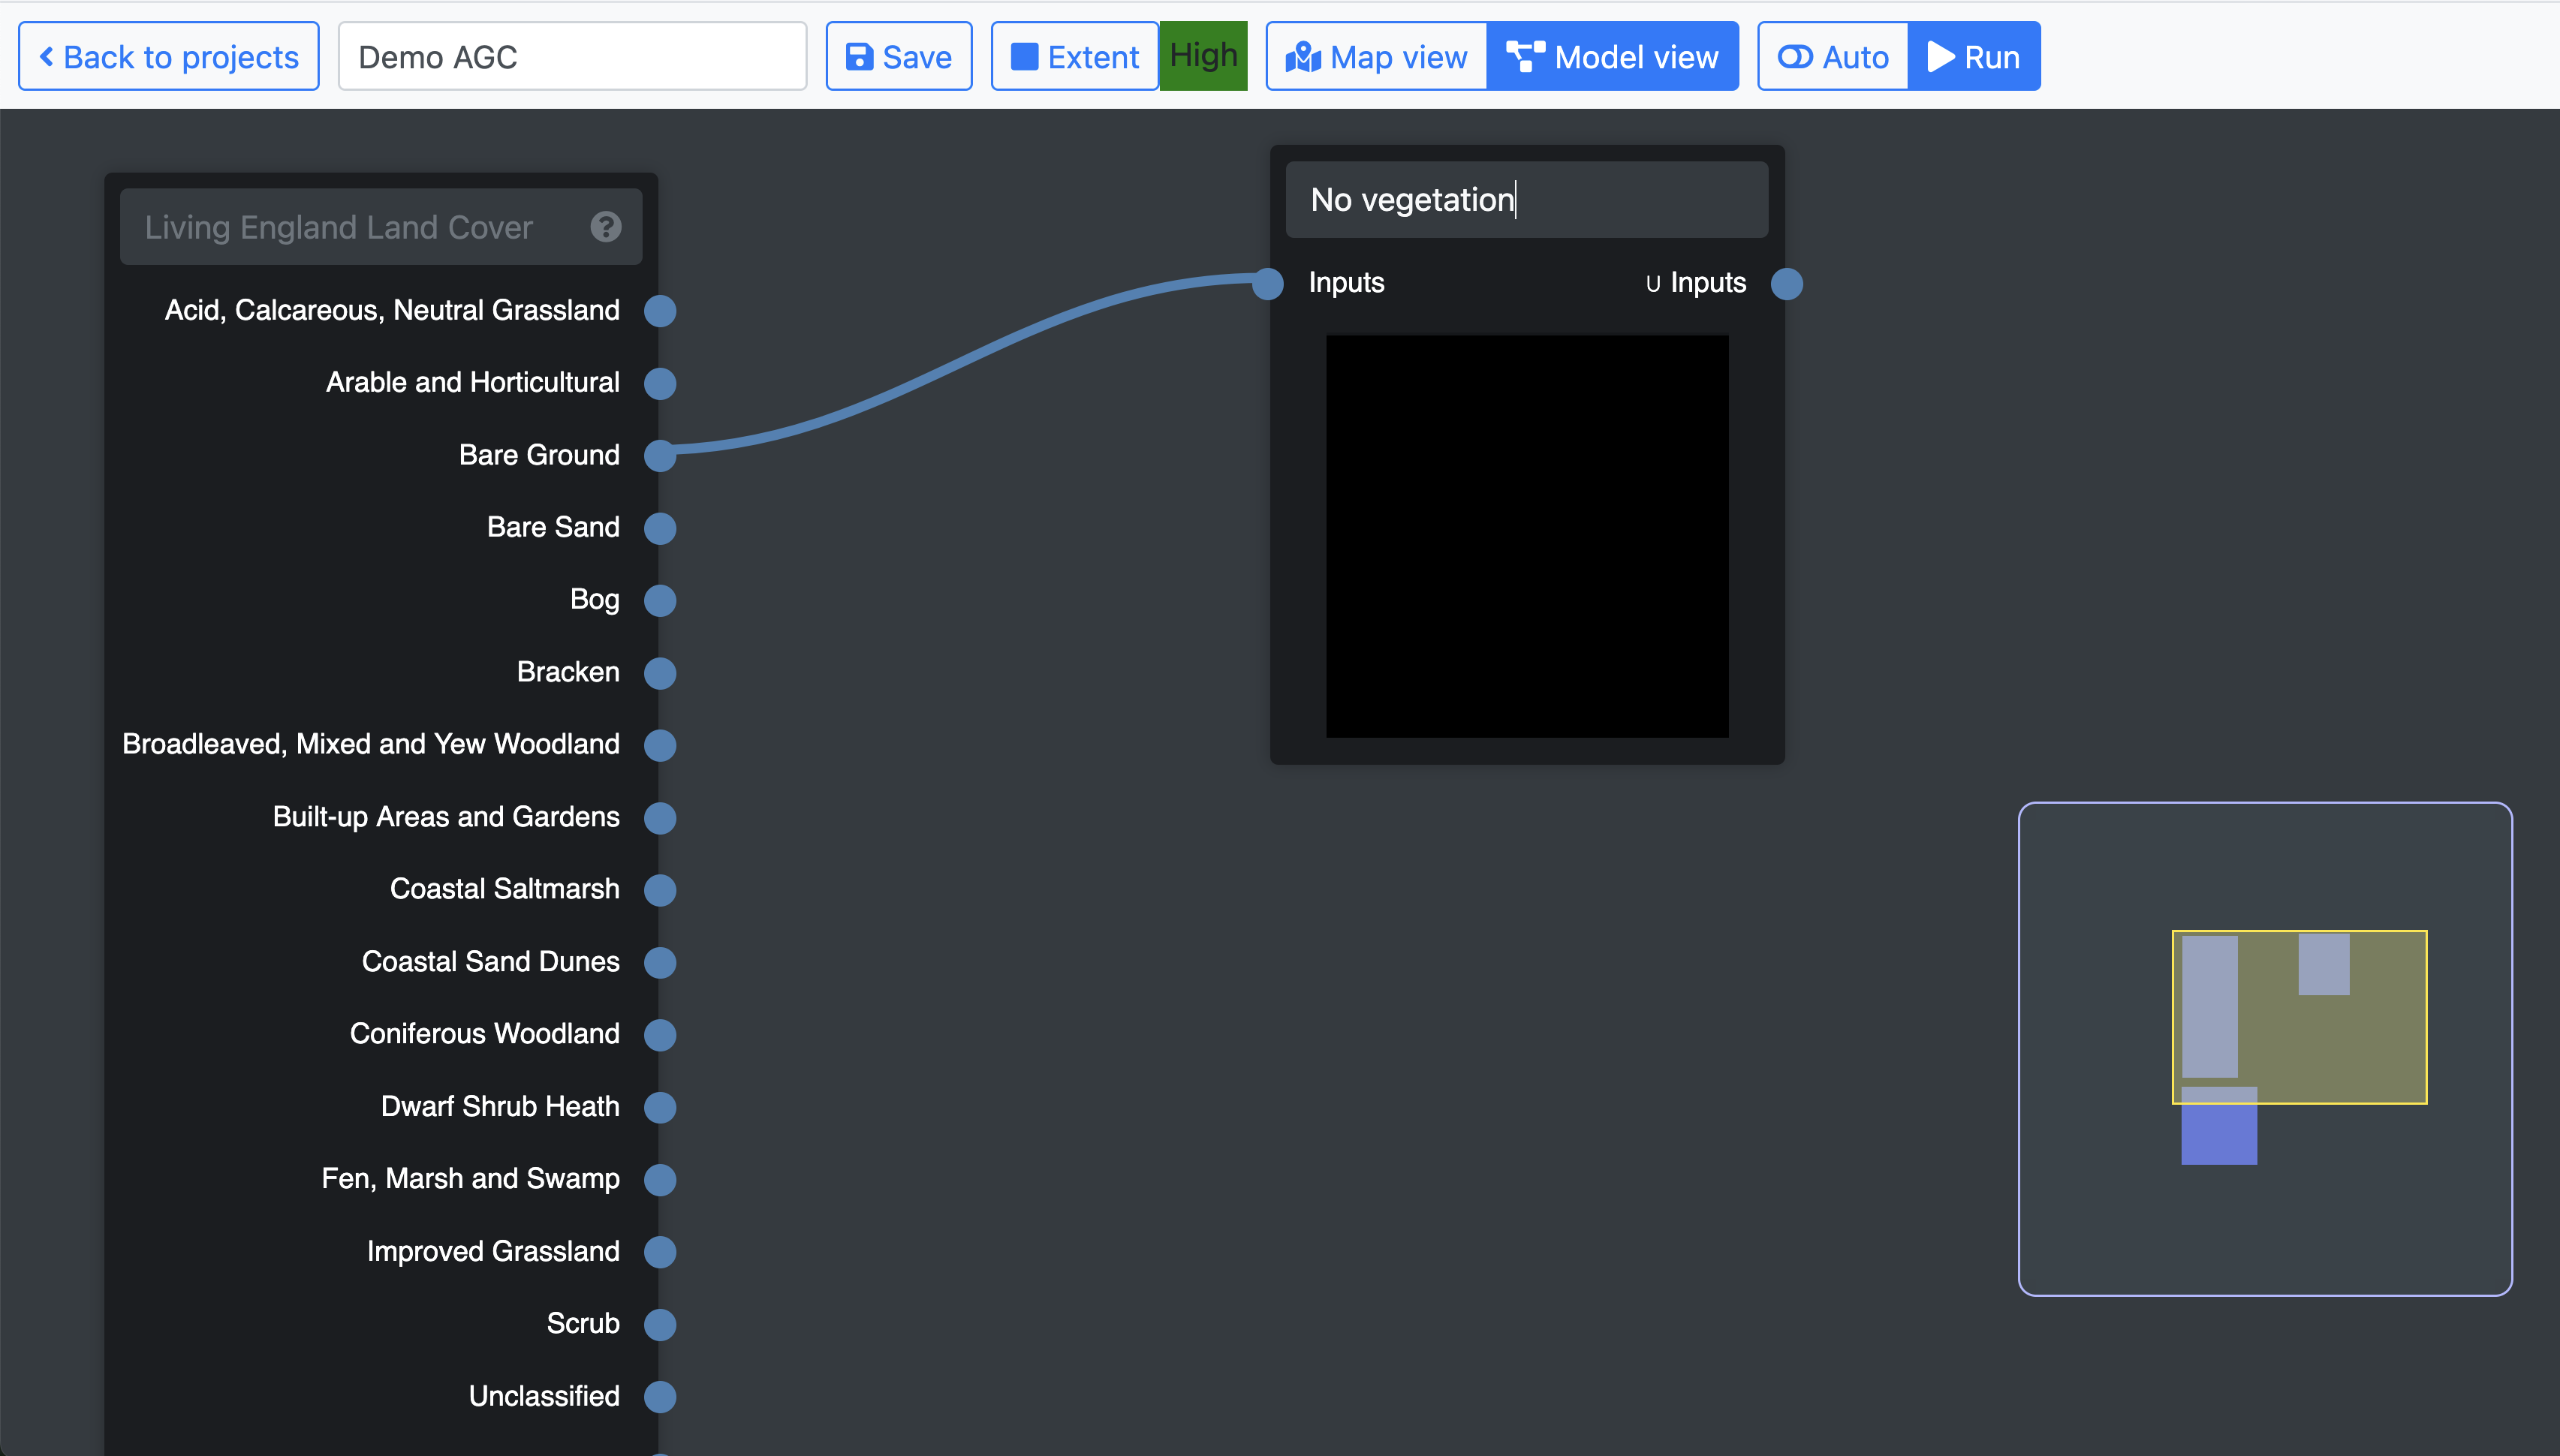This screenshot has width=2560, height=1456.
Task: Toggle the Extent button
Action: coord(1075,57)
